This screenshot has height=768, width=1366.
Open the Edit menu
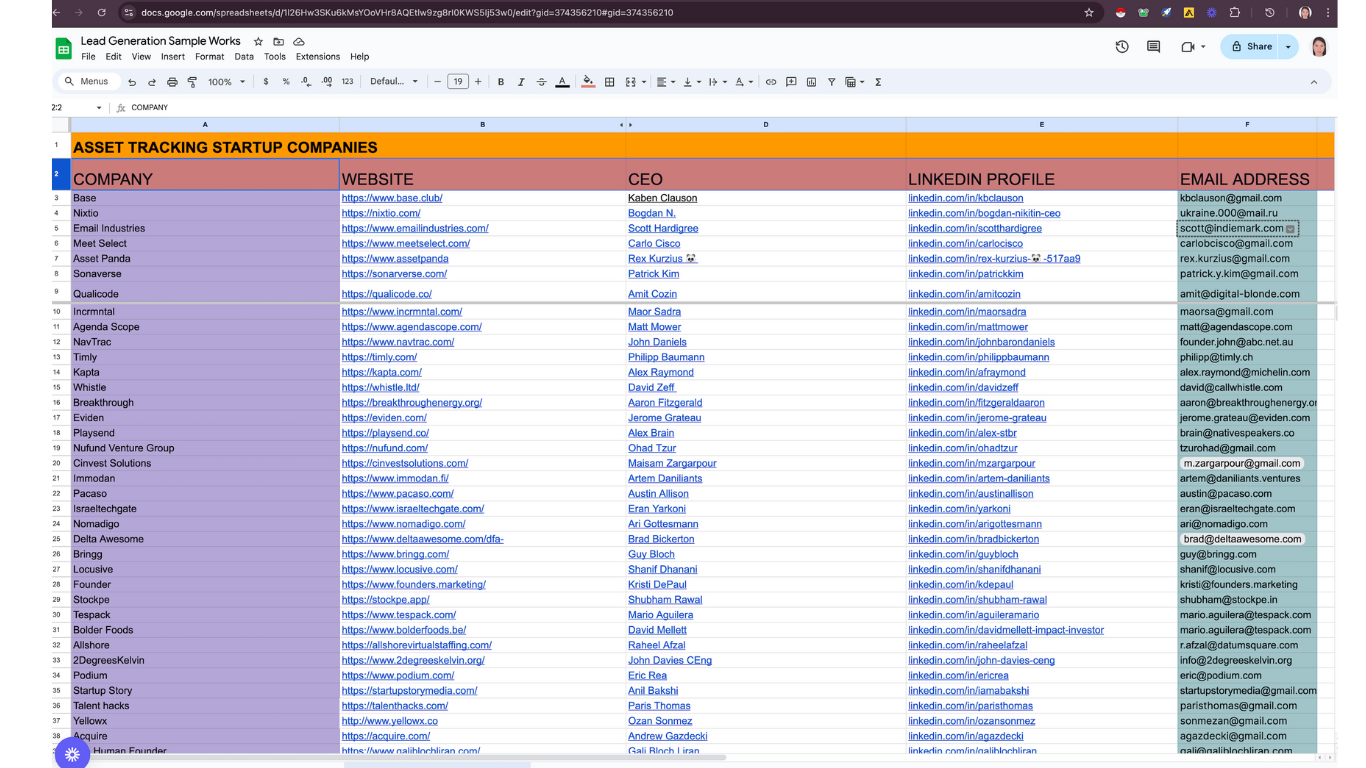tap(114, 57)
